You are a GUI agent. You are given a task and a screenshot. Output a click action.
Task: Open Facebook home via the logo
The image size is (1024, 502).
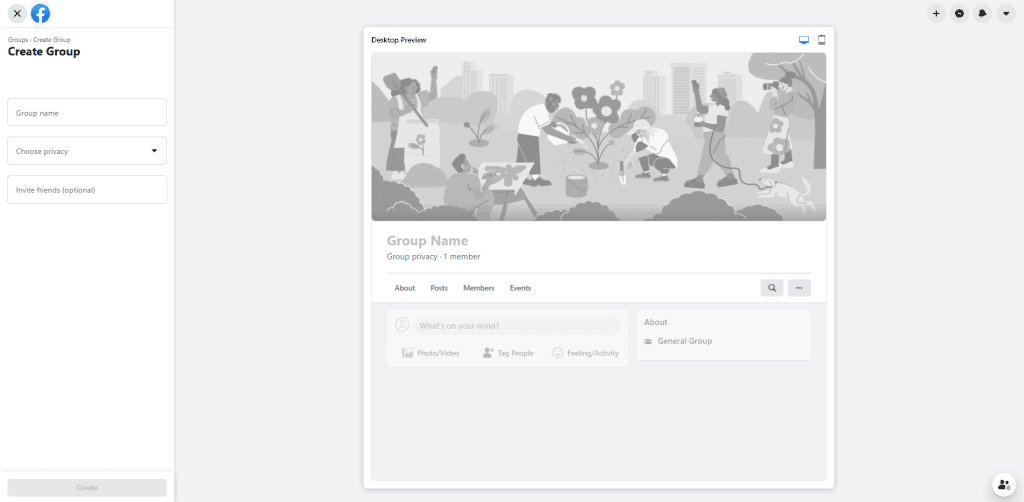tap(40, 13)
